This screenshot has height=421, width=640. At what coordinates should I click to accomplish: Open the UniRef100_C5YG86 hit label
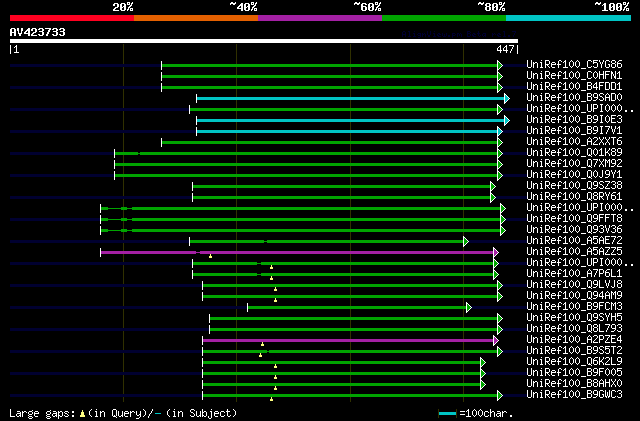point(574,64)
